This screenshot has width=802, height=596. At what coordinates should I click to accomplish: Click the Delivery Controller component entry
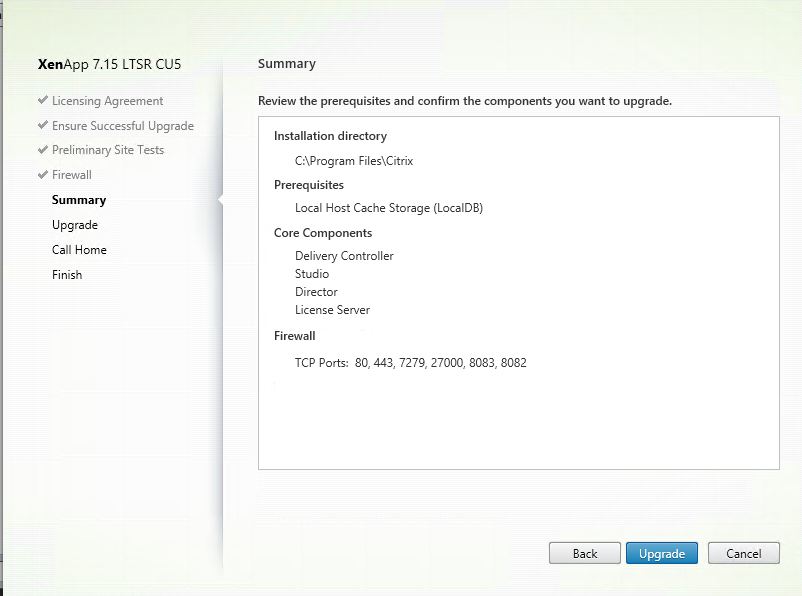(x=344, y=256)
